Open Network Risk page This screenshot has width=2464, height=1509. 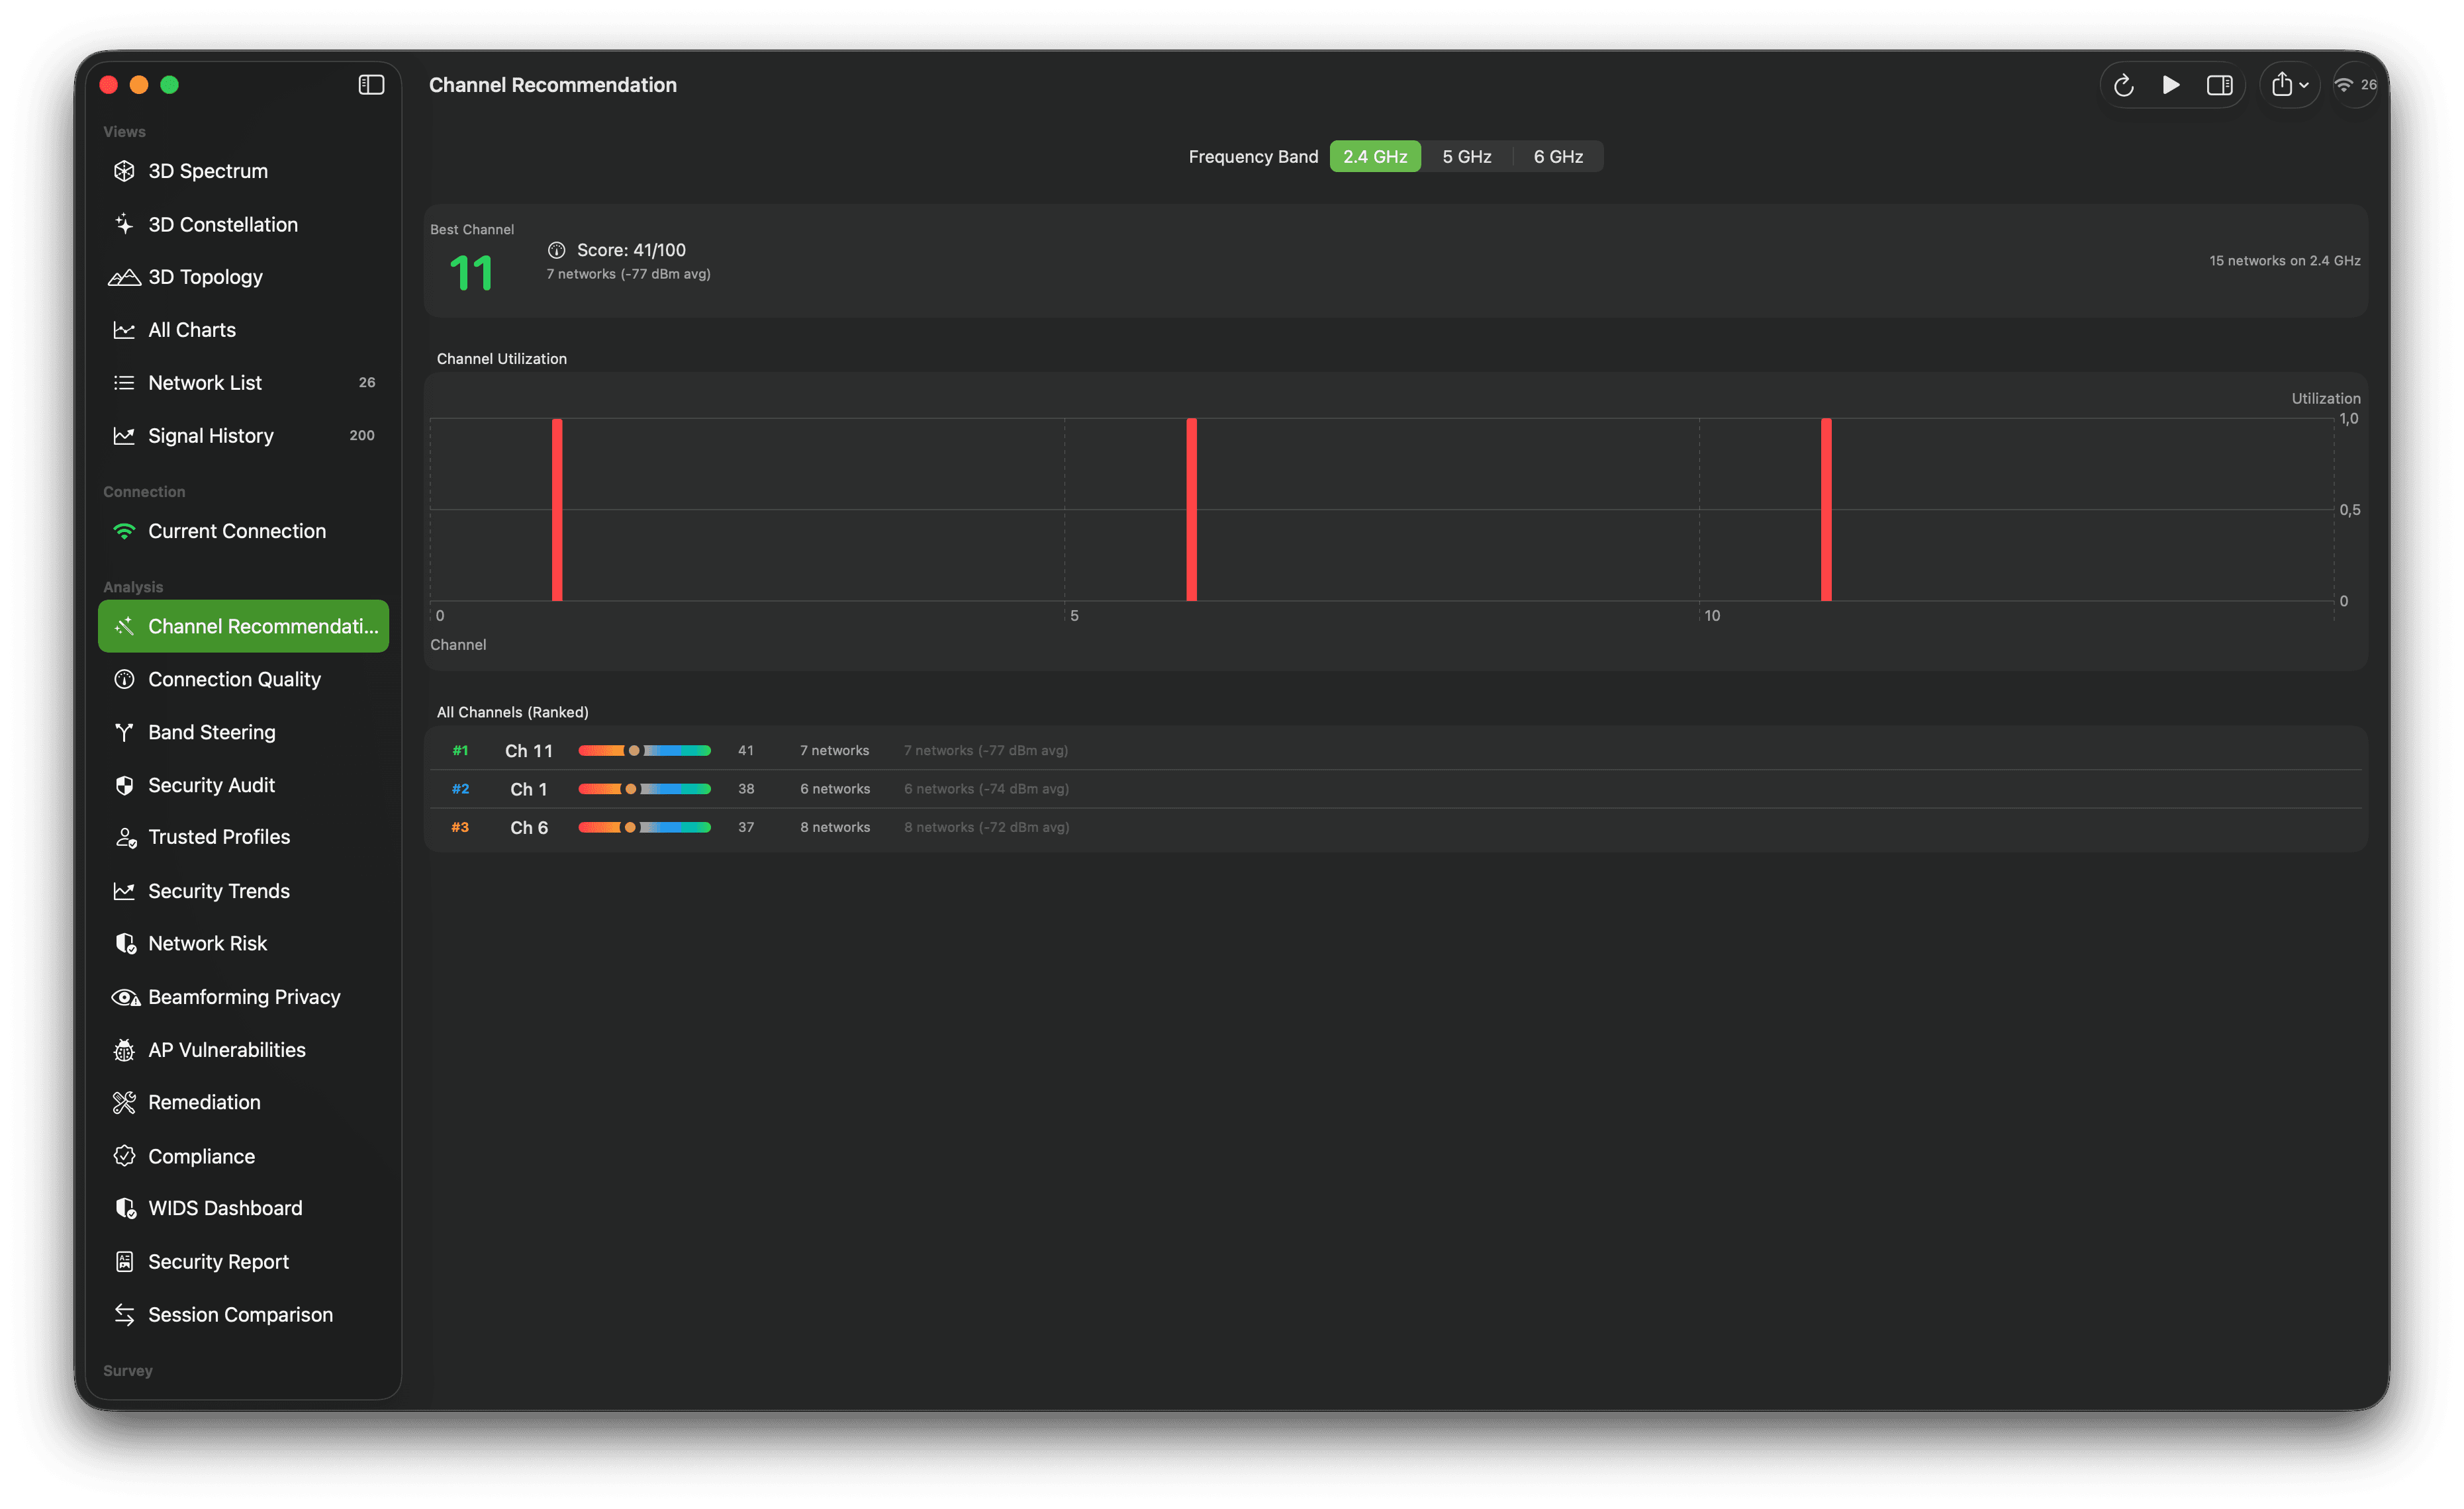(x=243, y=943)
